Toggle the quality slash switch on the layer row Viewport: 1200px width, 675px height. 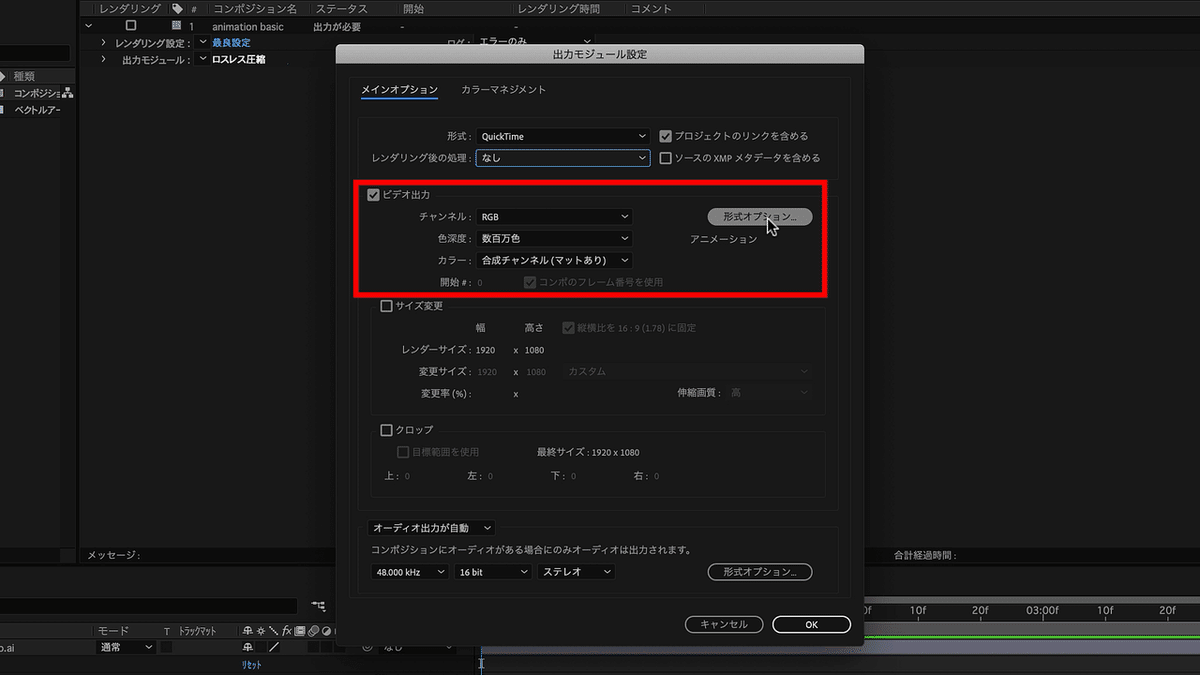click(272, 647)
